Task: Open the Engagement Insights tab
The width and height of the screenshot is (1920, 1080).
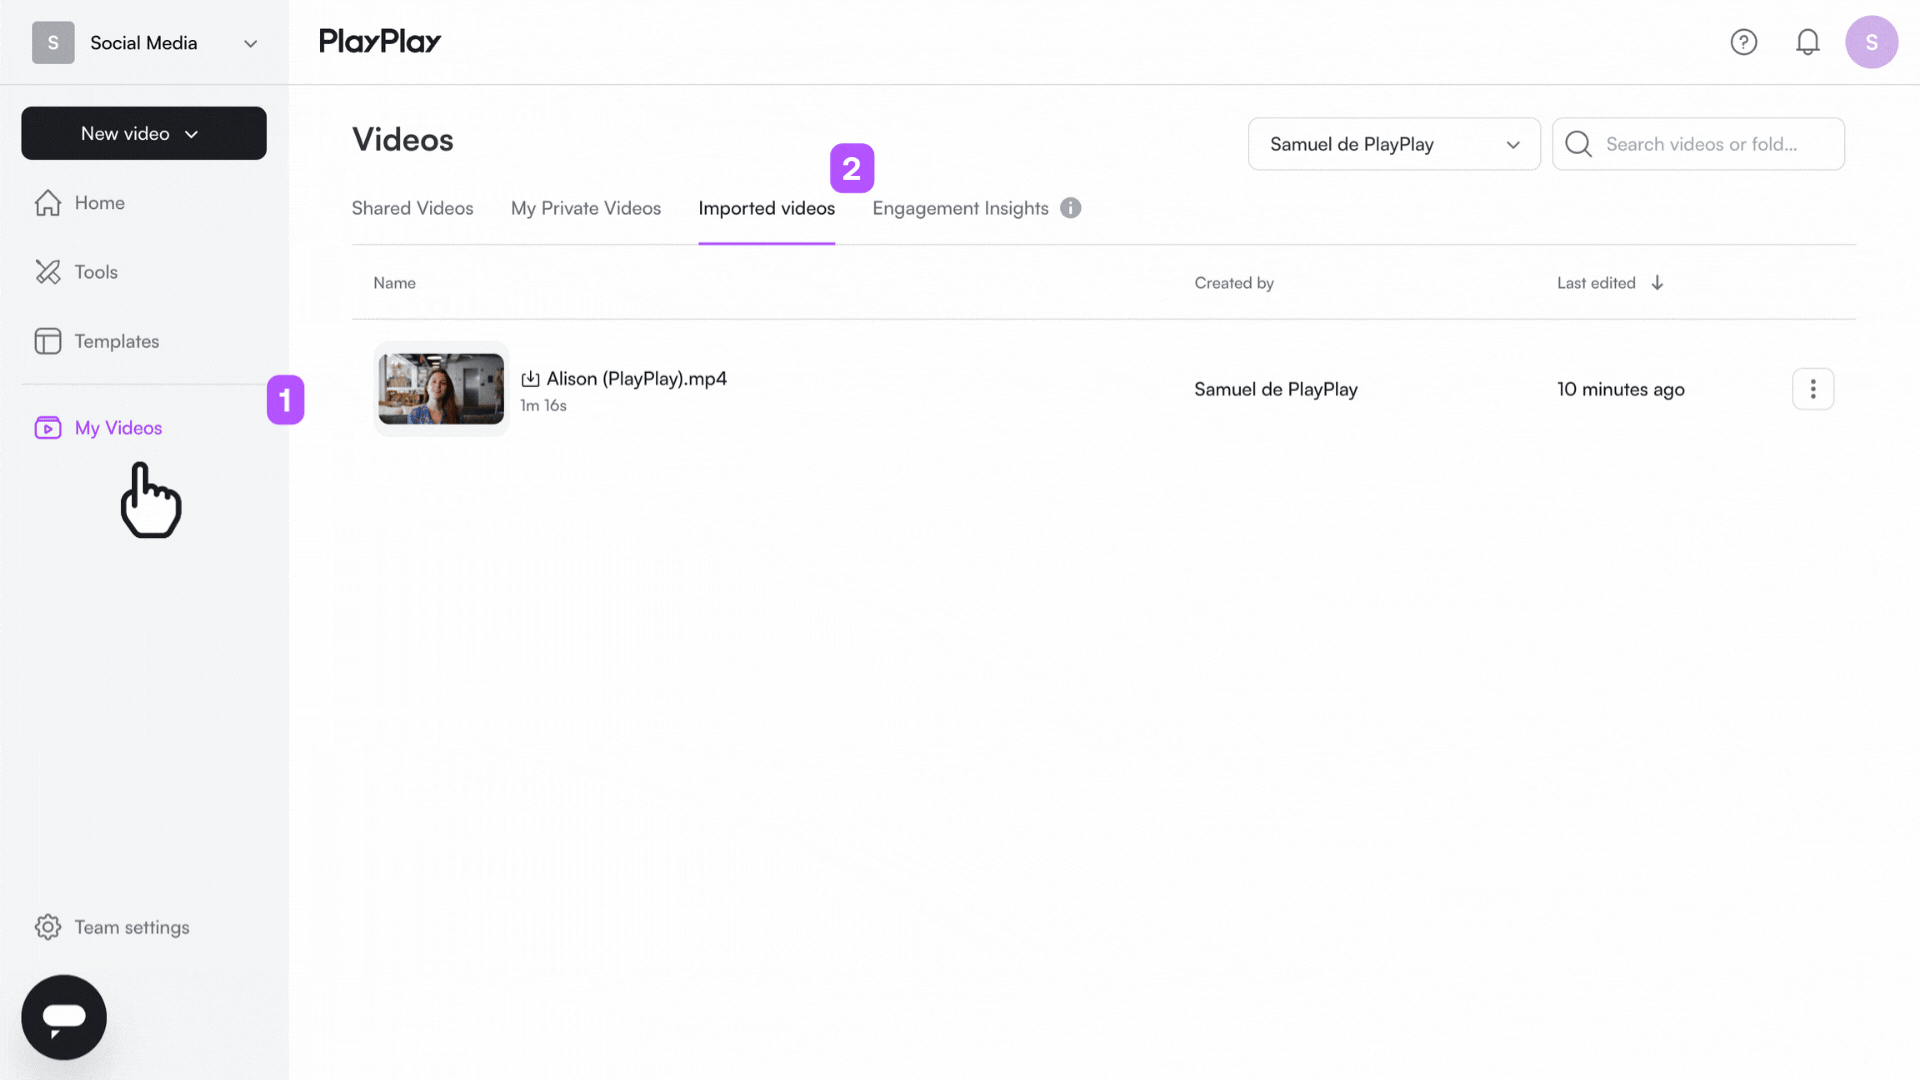Action: [960, 208]
